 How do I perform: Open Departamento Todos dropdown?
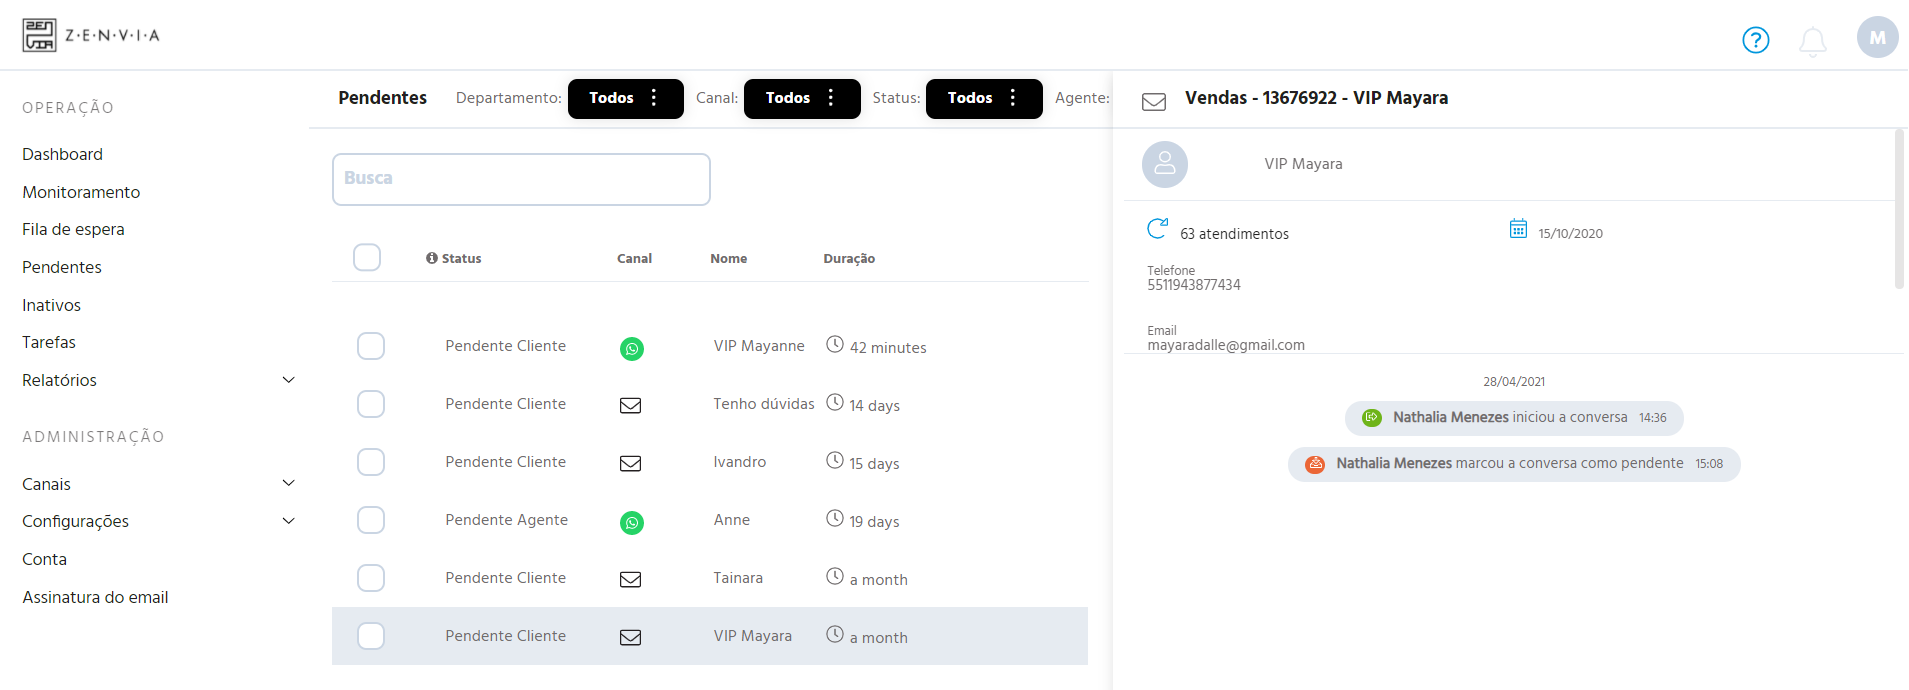pos(626,98)
